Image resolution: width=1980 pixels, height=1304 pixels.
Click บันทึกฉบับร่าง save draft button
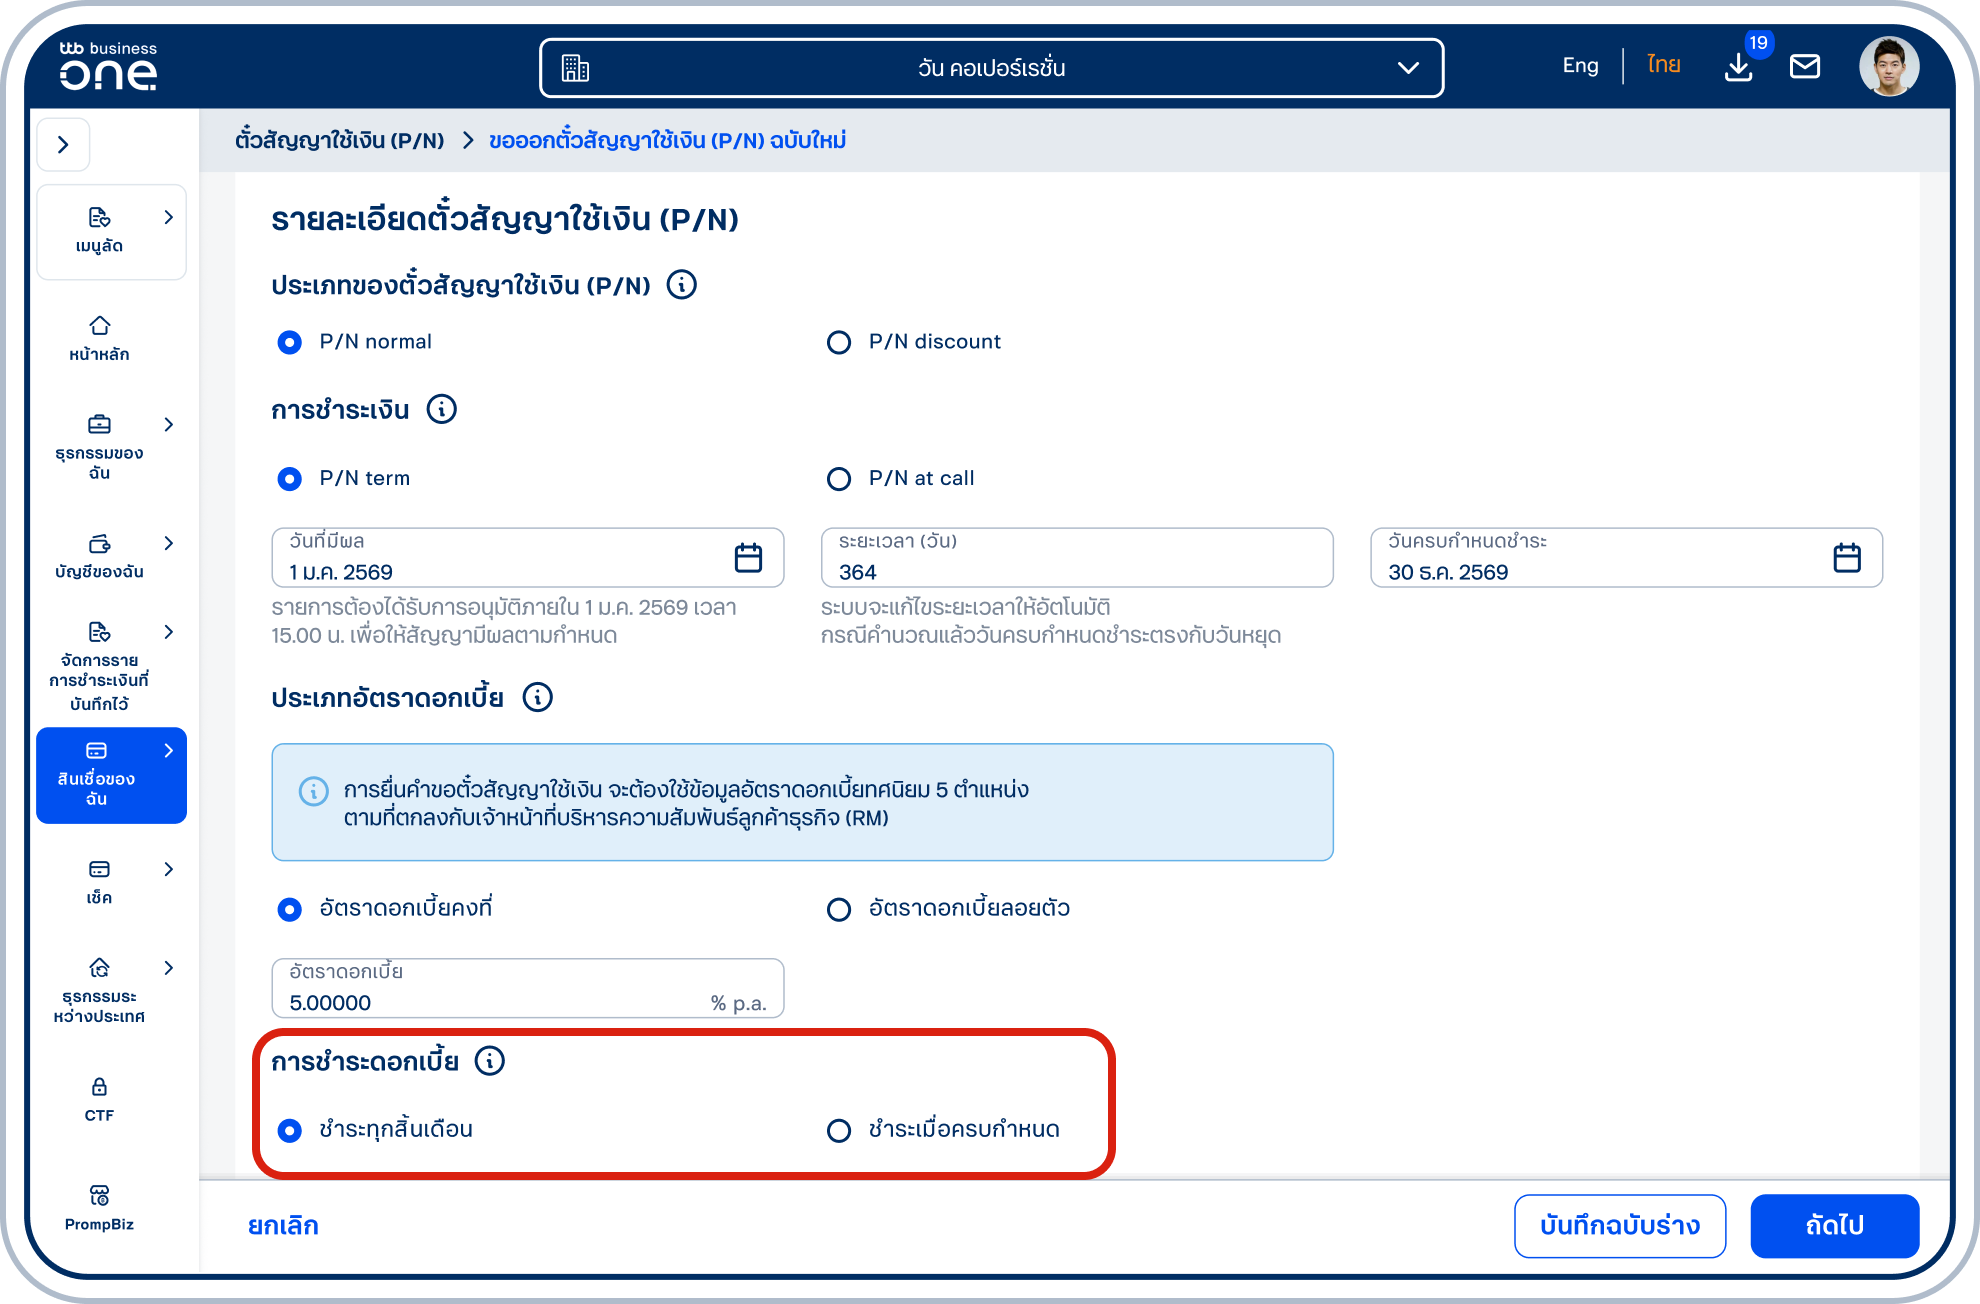pos(1620,1226)
